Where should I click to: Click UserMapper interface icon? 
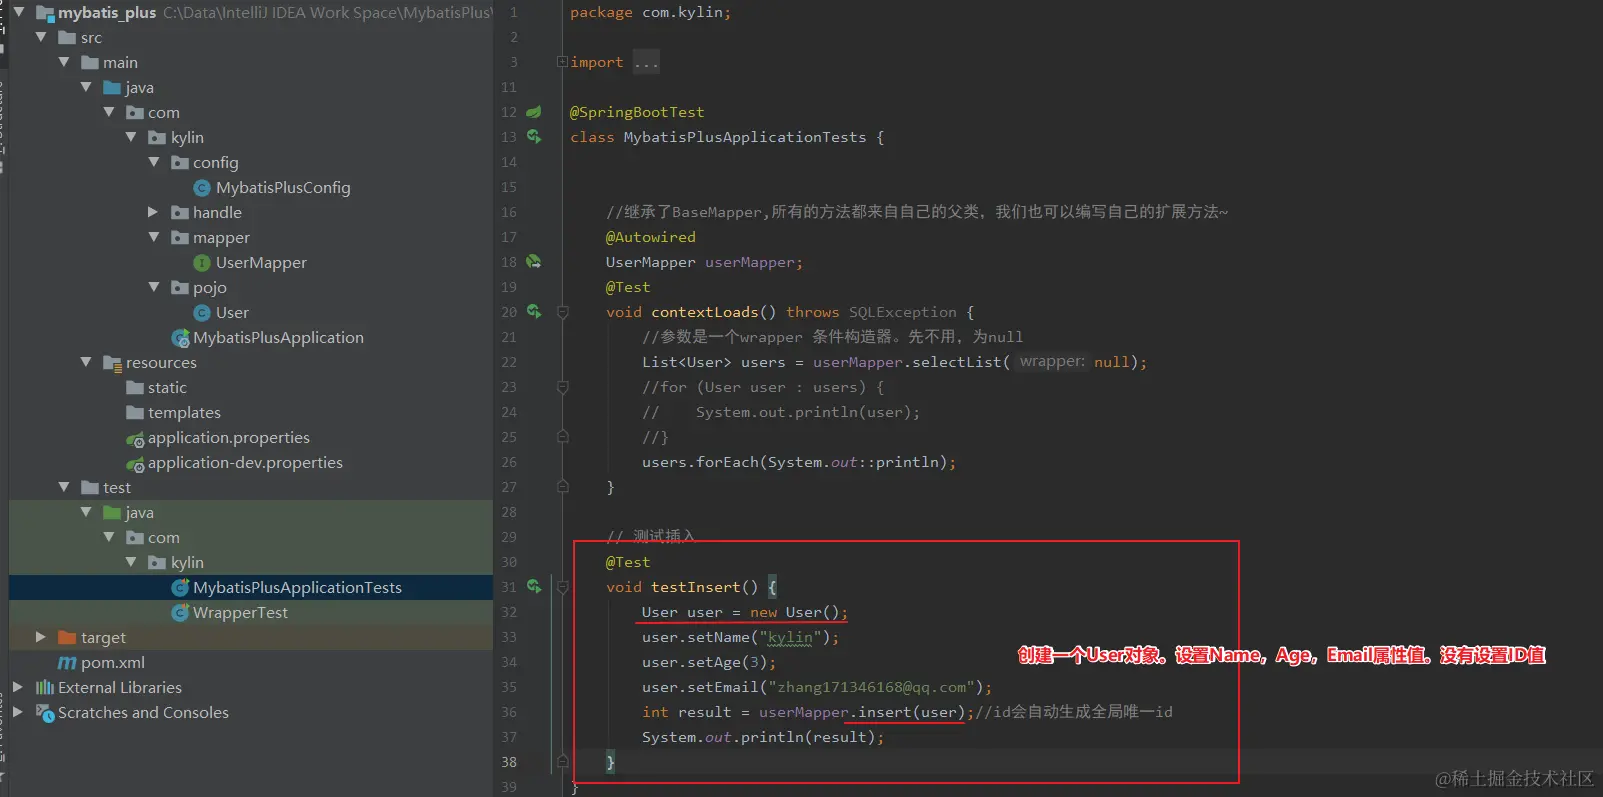coord(202,263)
